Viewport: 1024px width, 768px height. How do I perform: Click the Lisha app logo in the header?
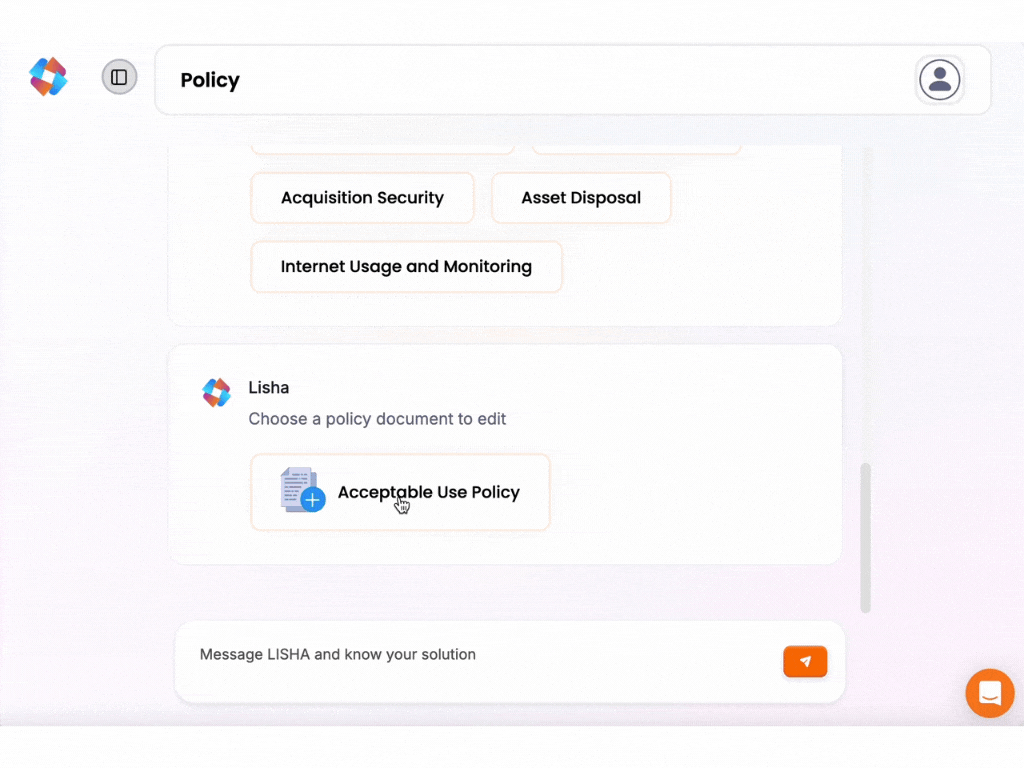pos(48,77)
